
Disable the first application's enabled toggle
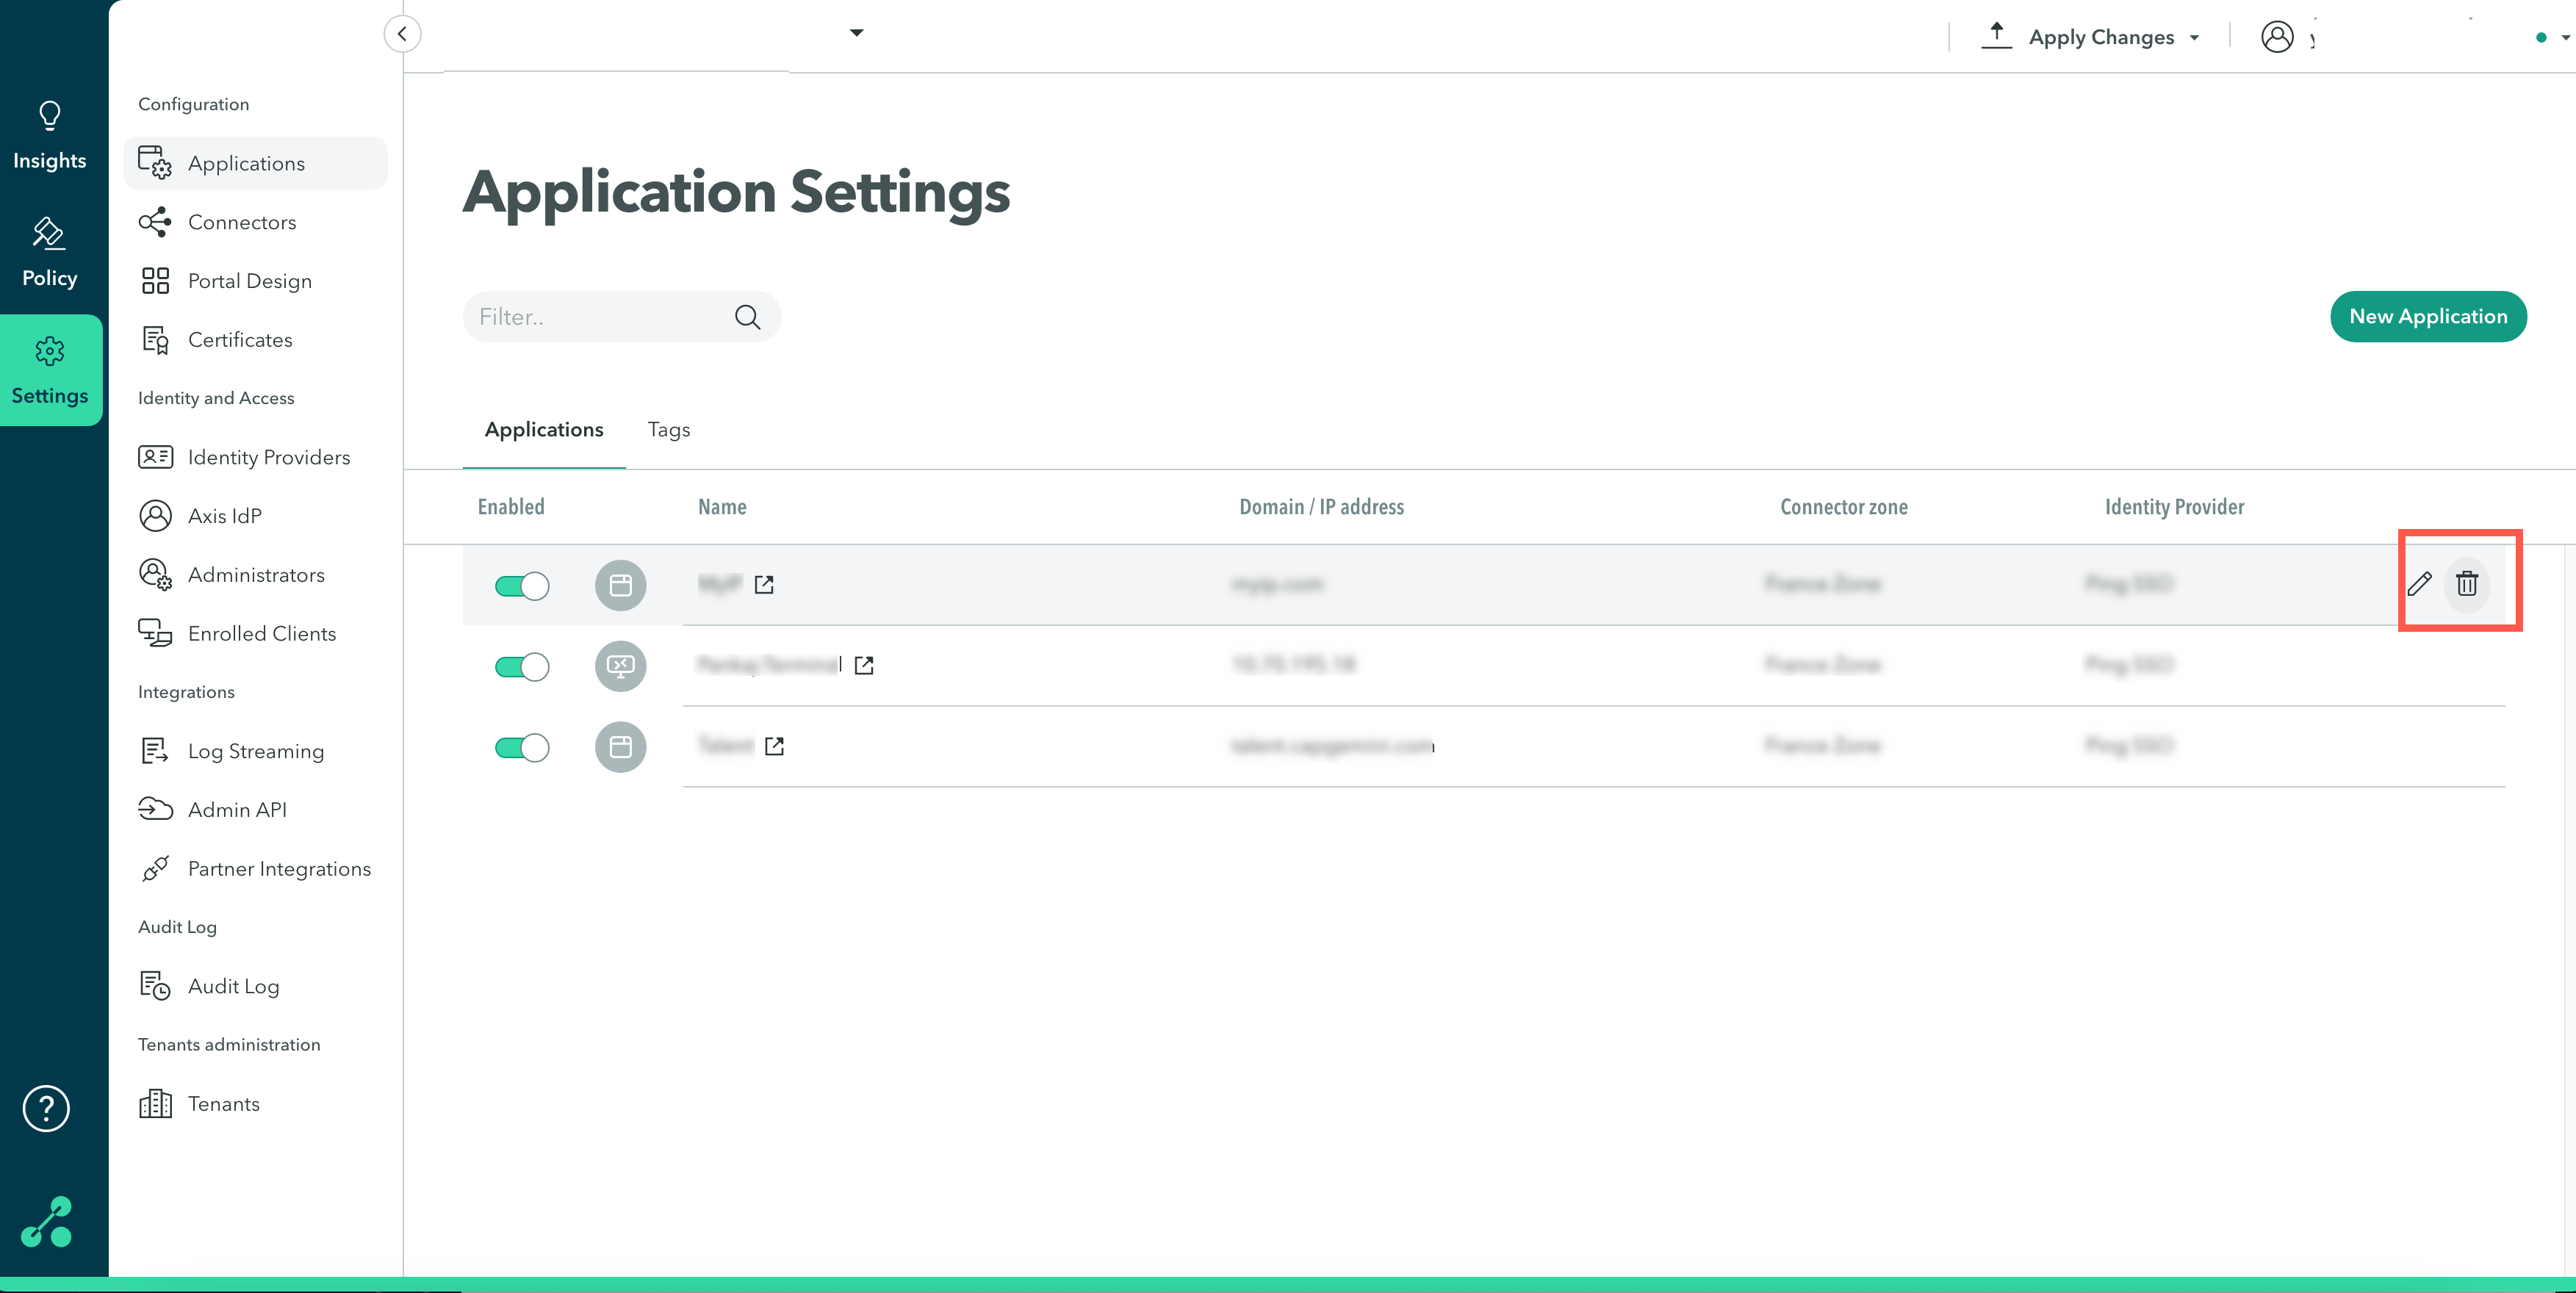[521, 586]
